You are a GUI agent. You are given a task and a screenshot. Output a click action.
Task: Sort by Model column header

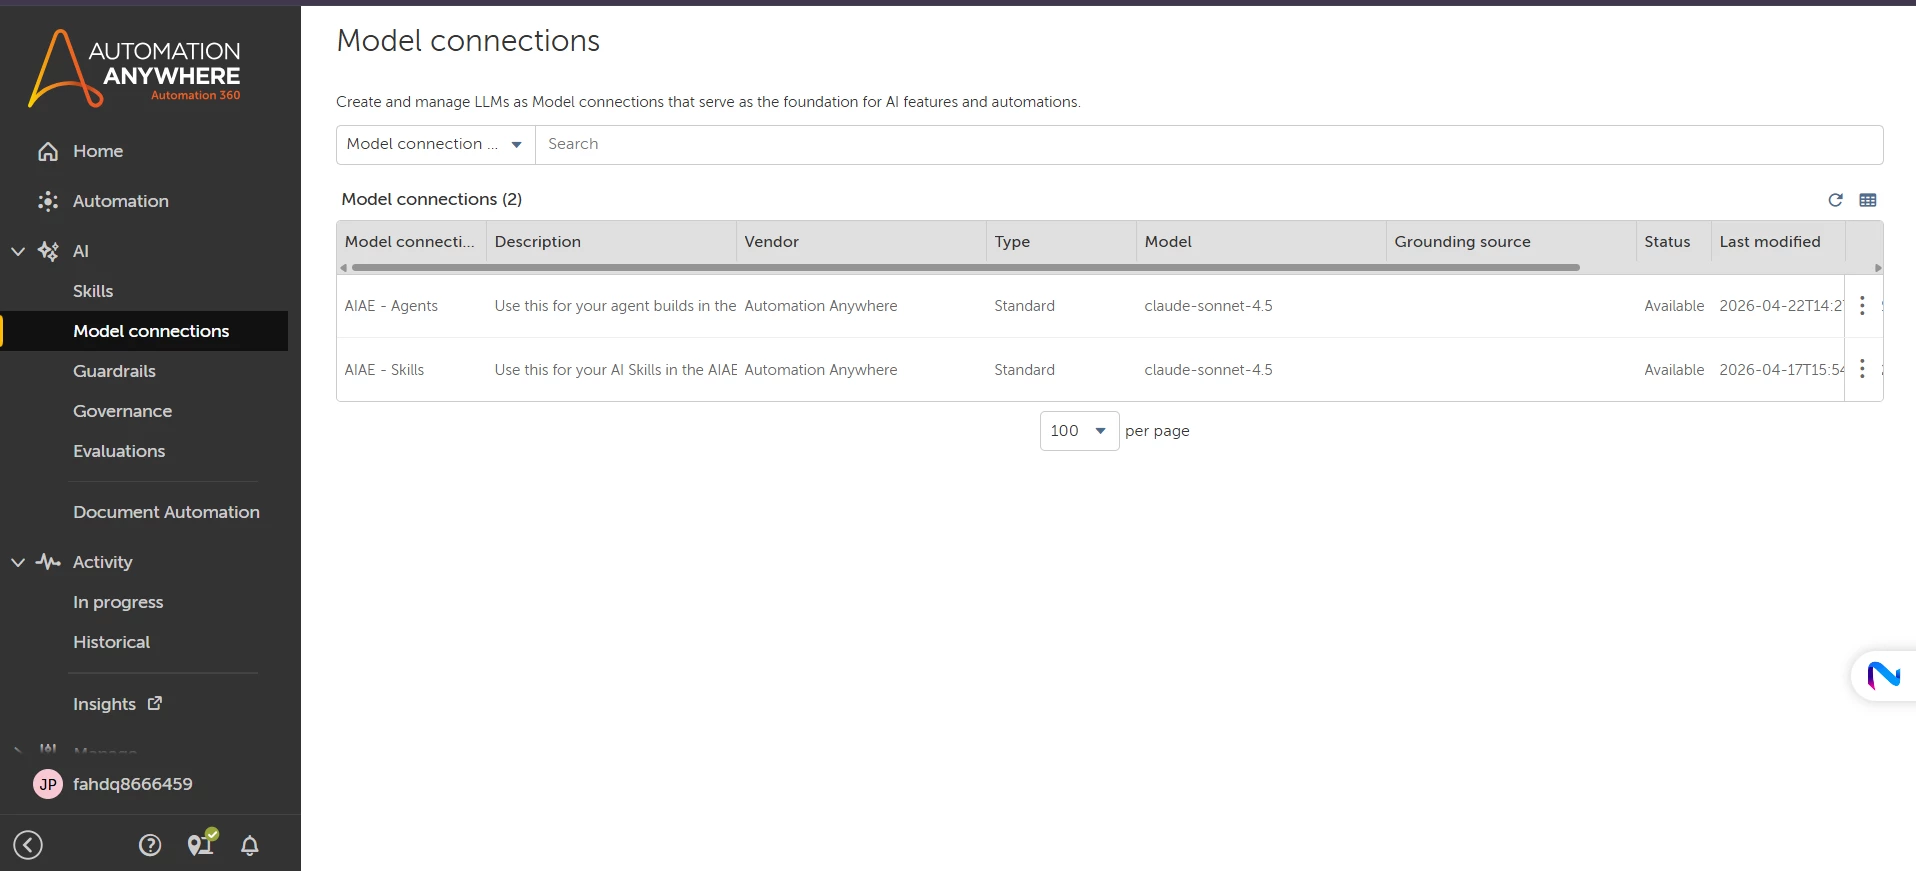(1168, 242)
